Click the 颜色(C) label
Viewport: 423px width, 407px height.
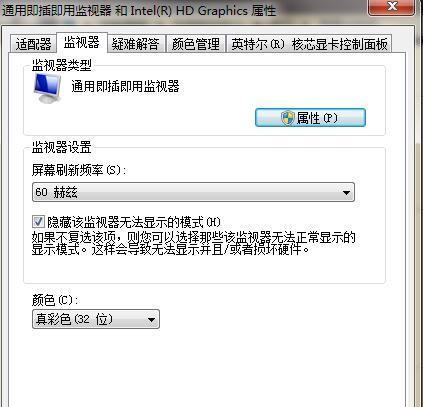[55, 300]
